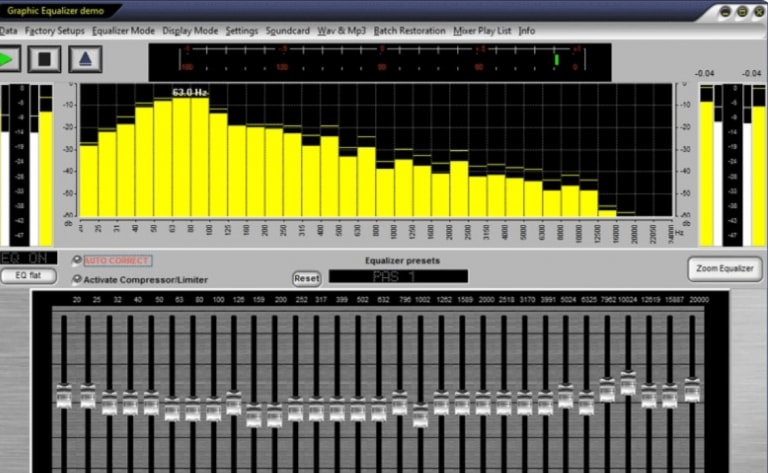Click the Stop square button

[45, 59]
